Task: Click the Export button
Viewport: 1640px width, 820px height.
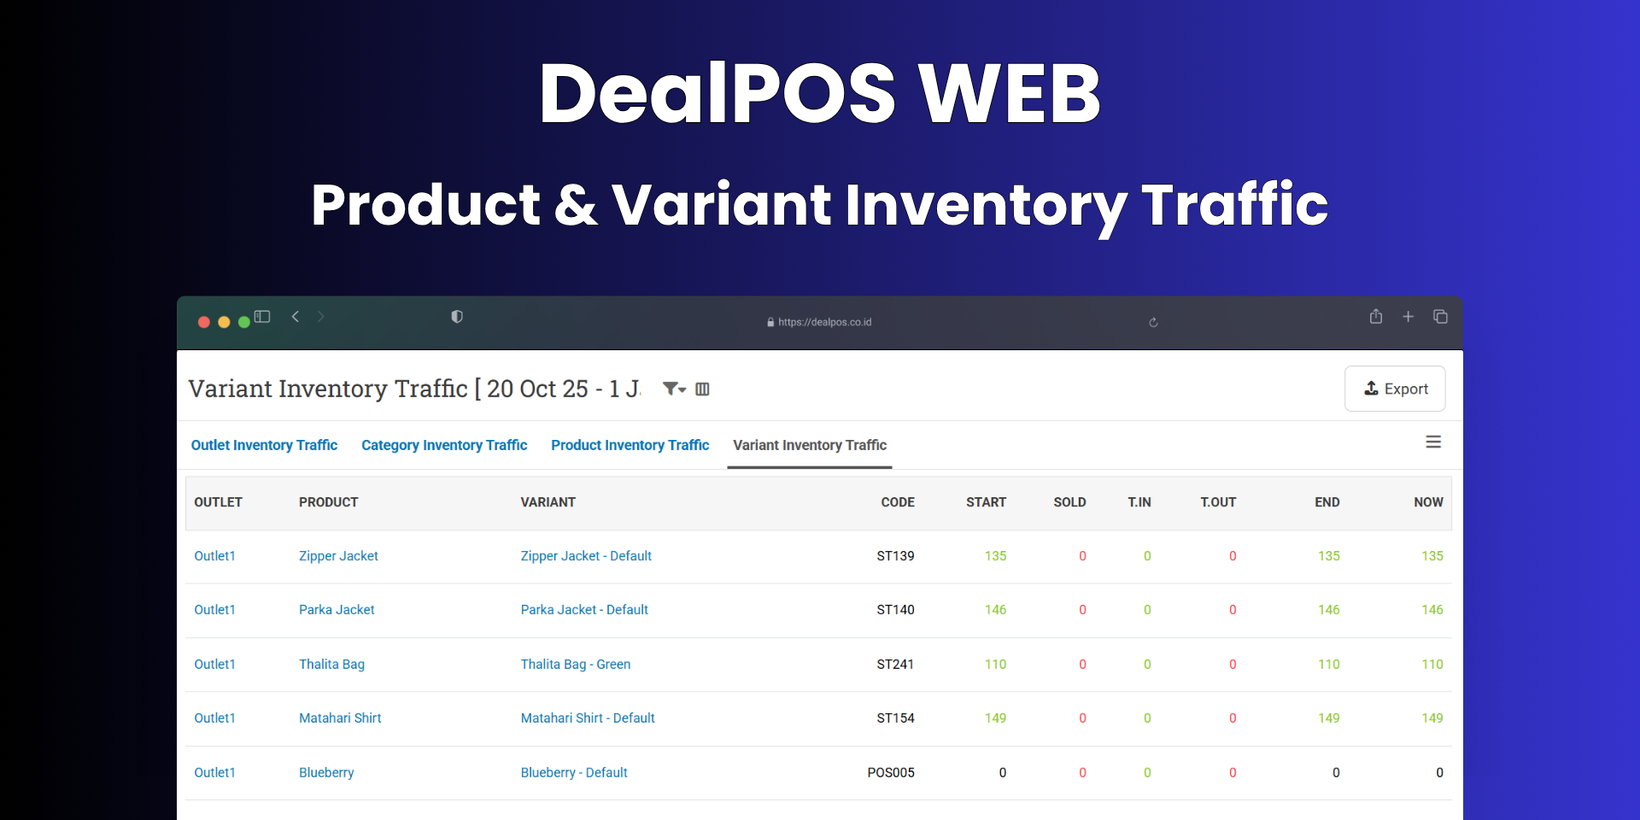Action: coord(1395,389)
